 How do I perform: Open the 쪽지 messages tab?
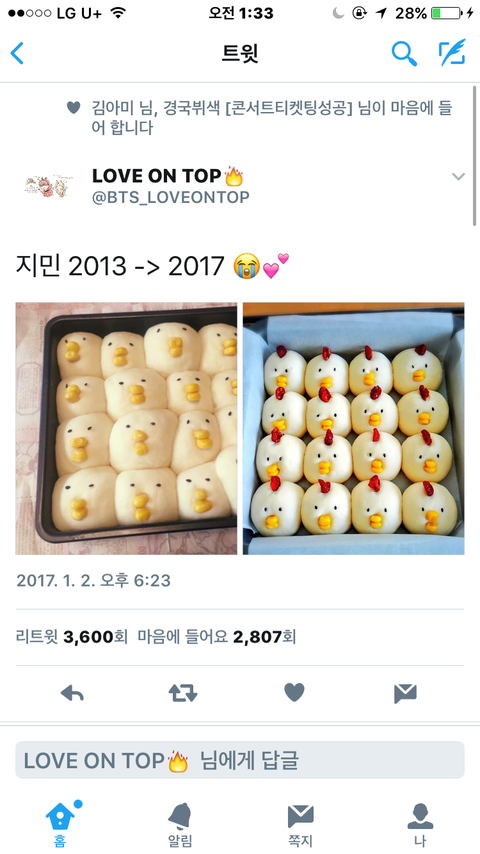[x=300, y=824]
